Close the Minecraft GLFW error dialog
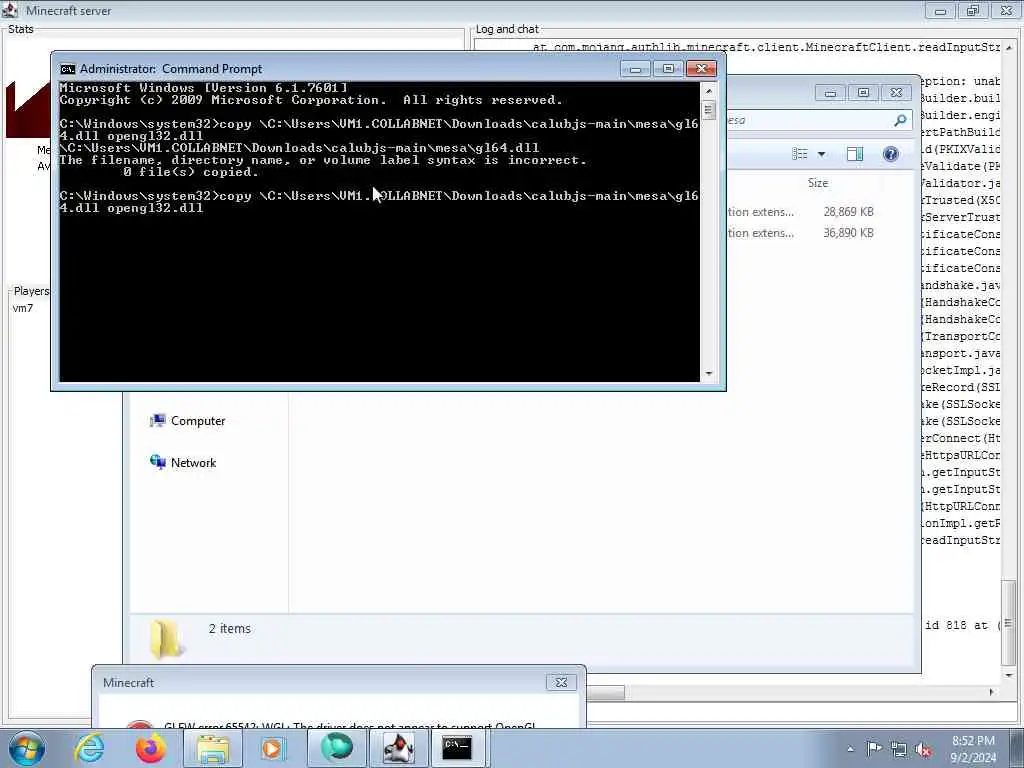1024x768 pixels. click(561, 682)
